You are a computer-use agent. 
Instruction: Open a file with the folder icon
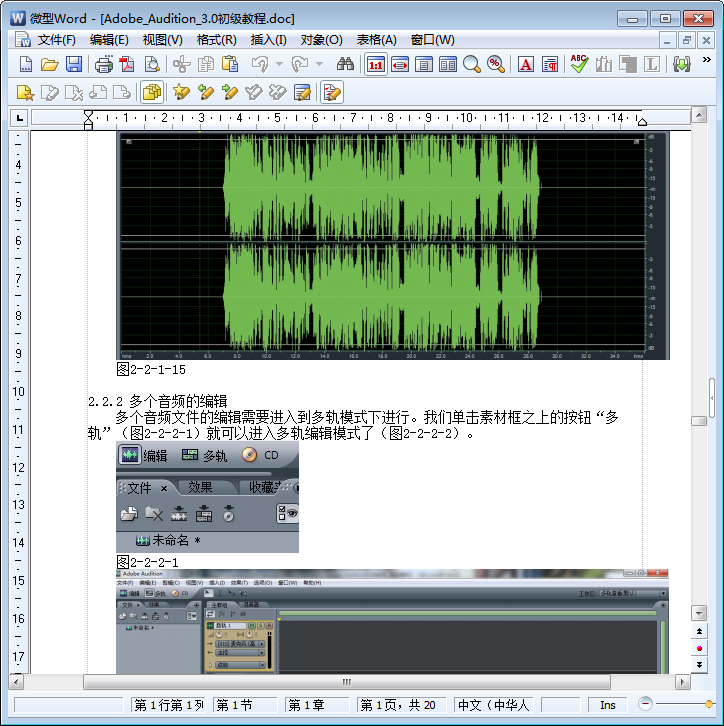(x=50, y=64)
